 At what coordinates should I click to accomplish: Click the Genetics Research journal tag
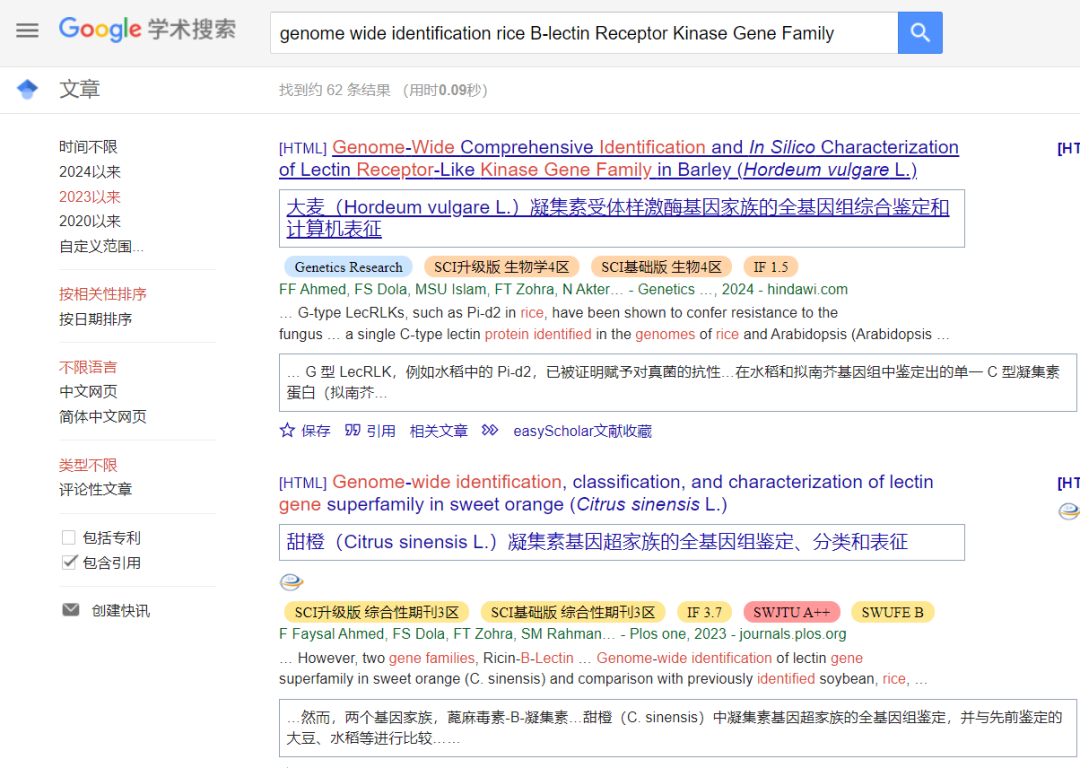pos(349,267)
